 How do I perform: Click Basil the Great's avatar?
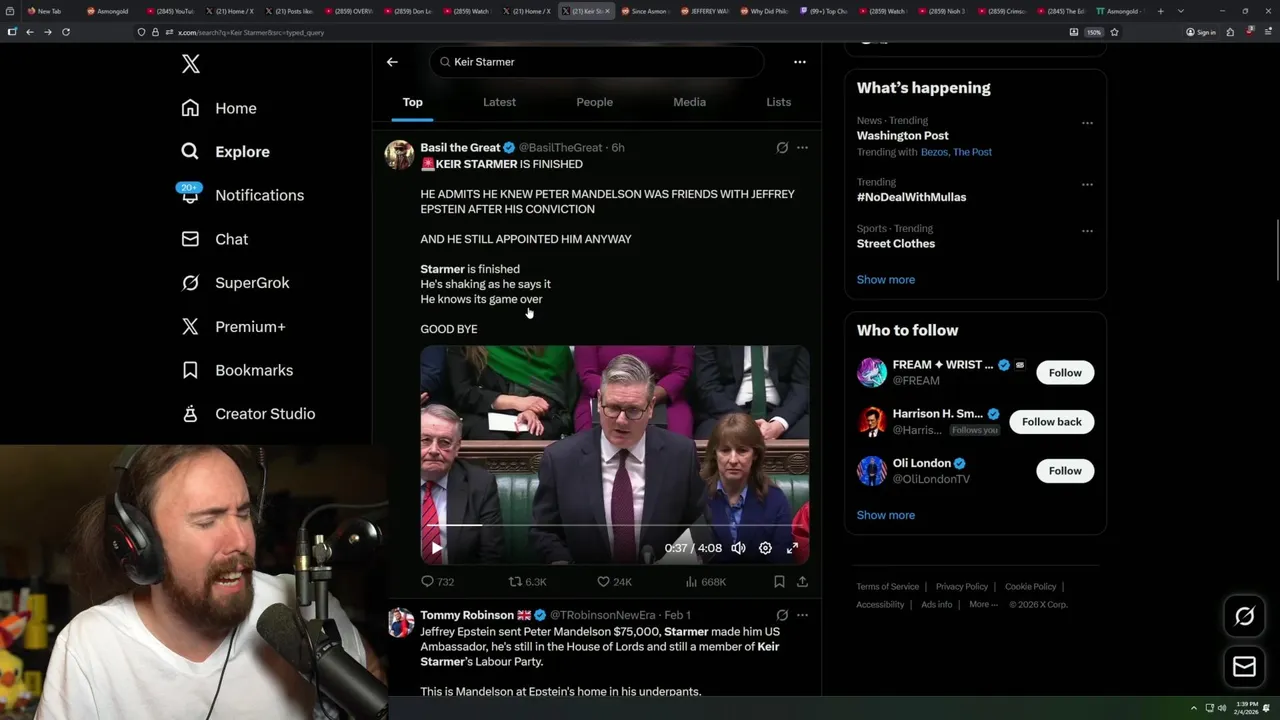(x=399, y=155)
